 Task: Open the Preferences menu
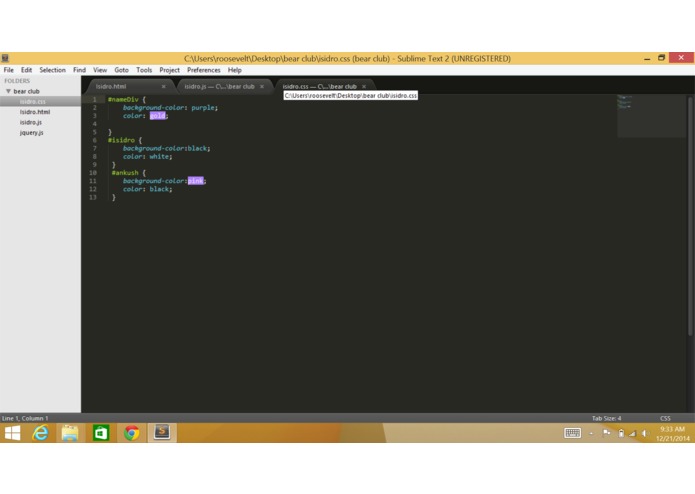203,70
